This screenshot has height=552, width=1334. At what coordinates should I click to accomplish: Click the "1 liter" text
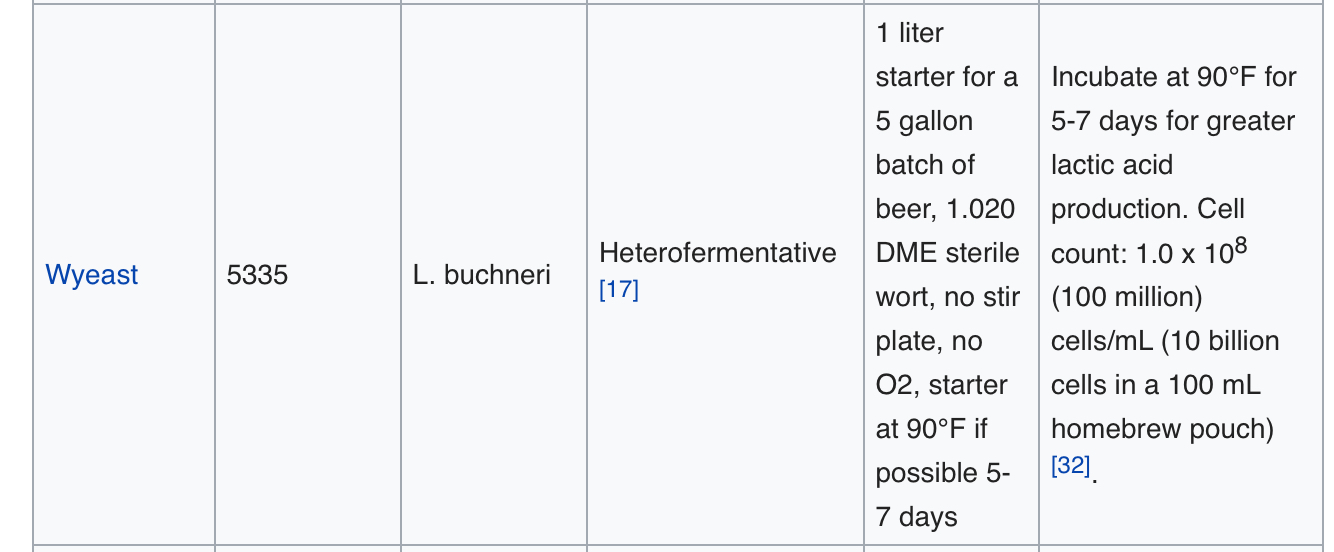pyautogui.click(x=909, y=33)
